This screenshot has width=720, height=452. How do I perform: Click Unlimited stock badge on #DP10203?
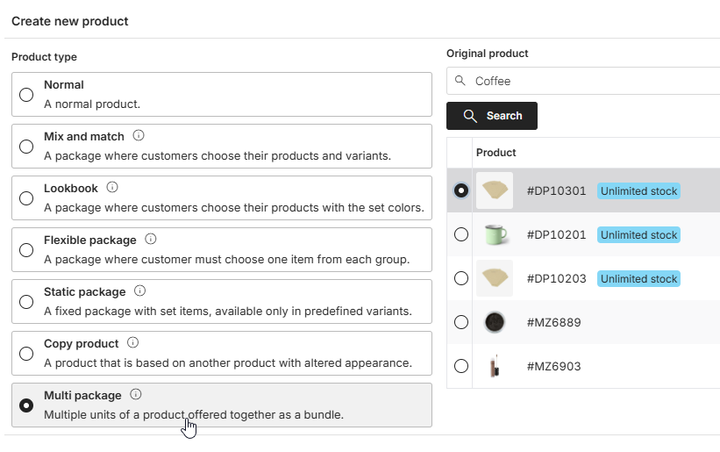pos(639,278)
